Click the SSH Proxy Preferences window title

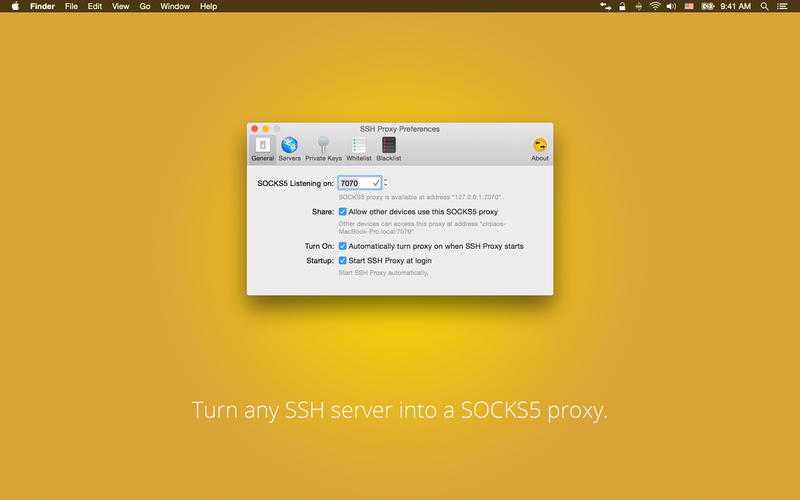[x=399, y=129]
